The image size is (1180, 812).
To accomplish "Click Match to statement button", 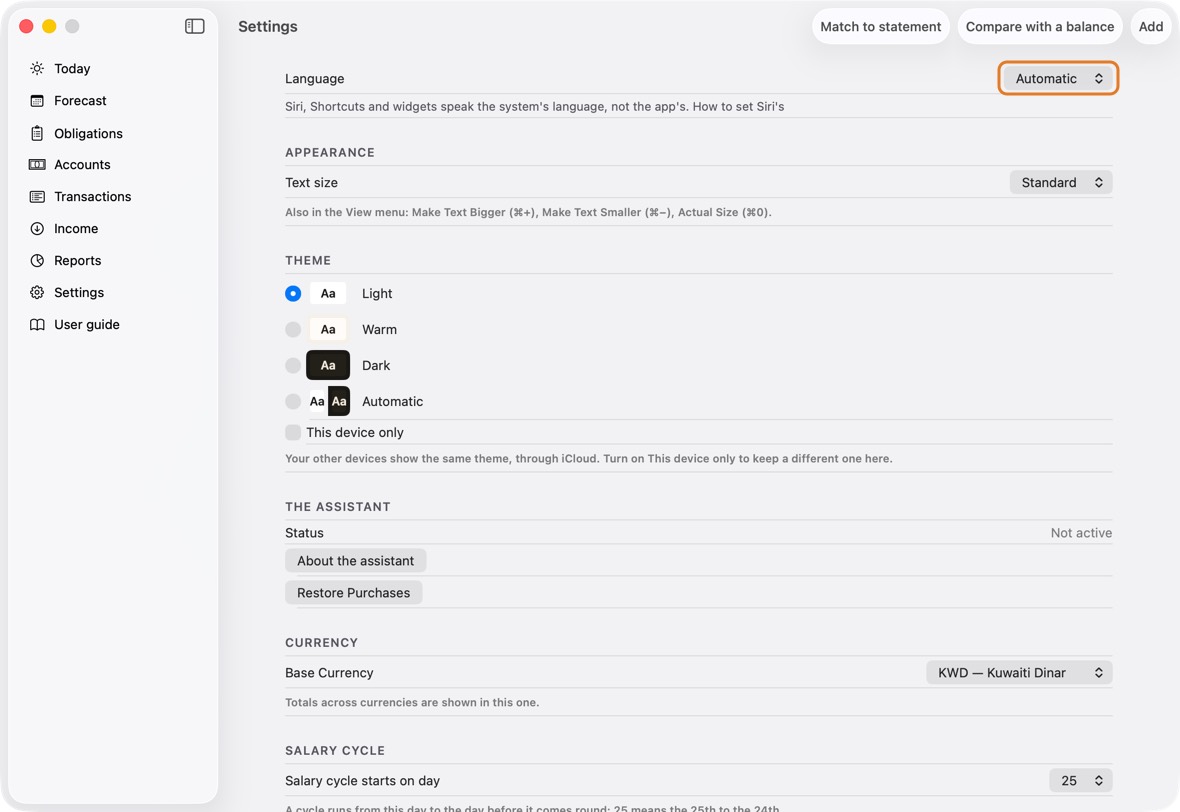I will 880,26.
